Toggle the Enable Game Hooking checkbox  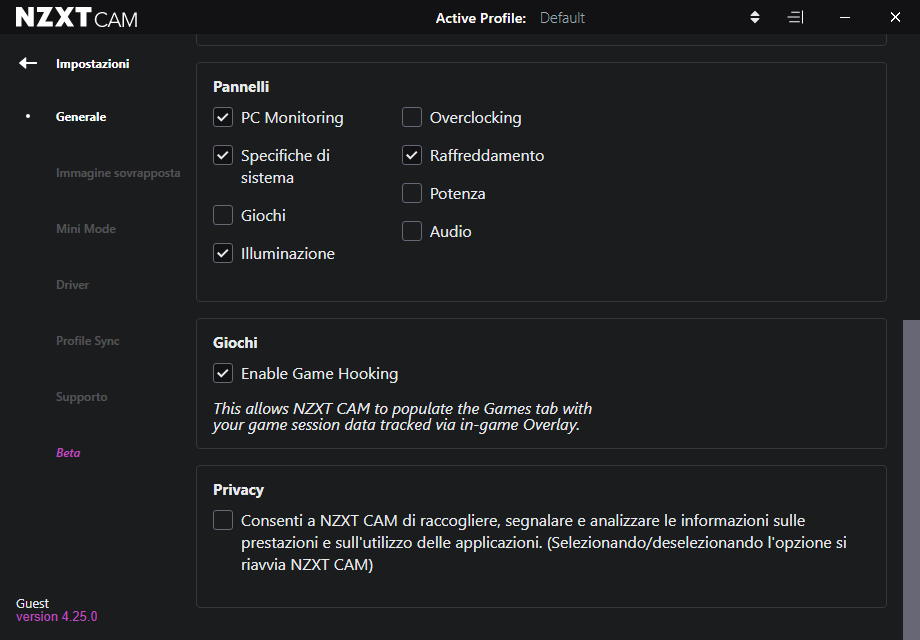coord(223,374)
